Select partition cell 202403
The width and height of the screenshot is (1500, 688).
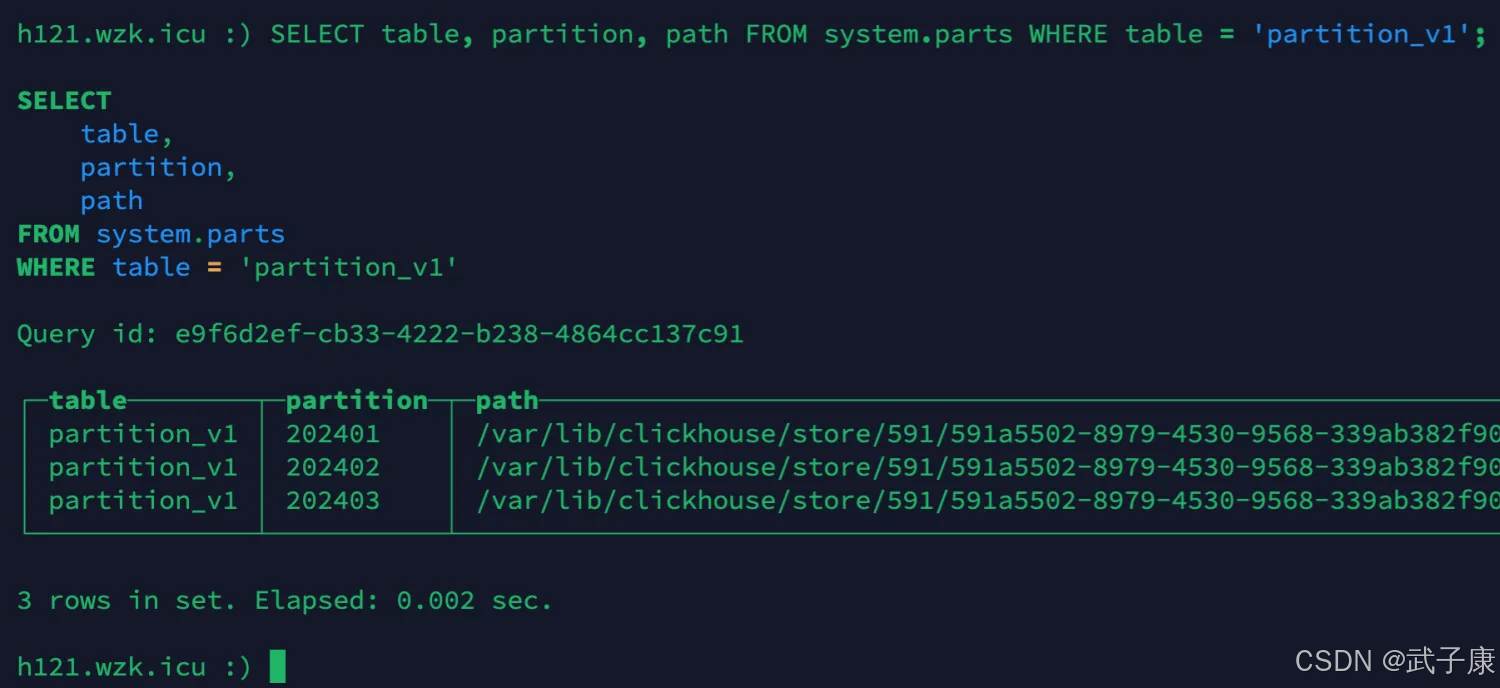point(333,500)
